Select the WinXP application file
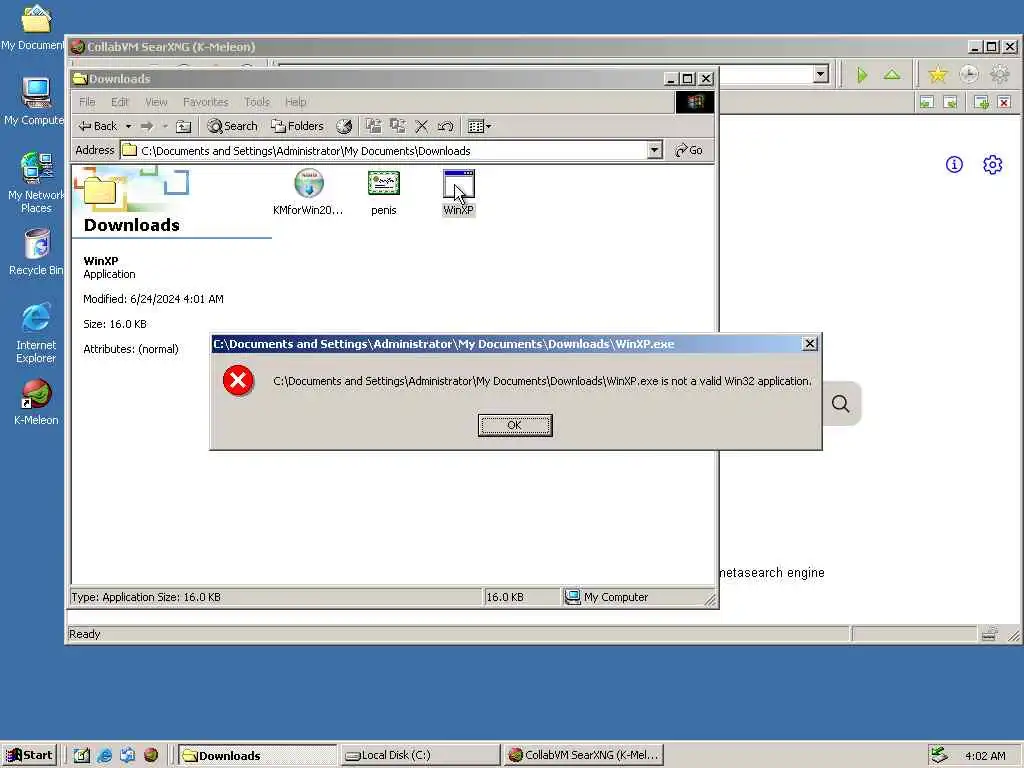Image resolution: width=1024 pixels, height=768 pixels. (458, 193)
